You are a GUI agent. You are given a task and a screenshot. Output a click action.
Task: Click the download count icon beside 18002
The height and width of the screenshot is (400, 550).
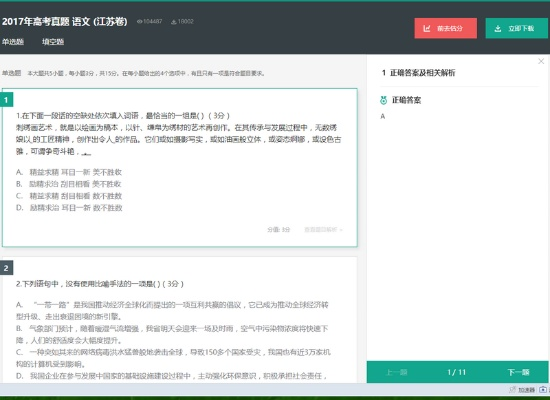[173, 22]
